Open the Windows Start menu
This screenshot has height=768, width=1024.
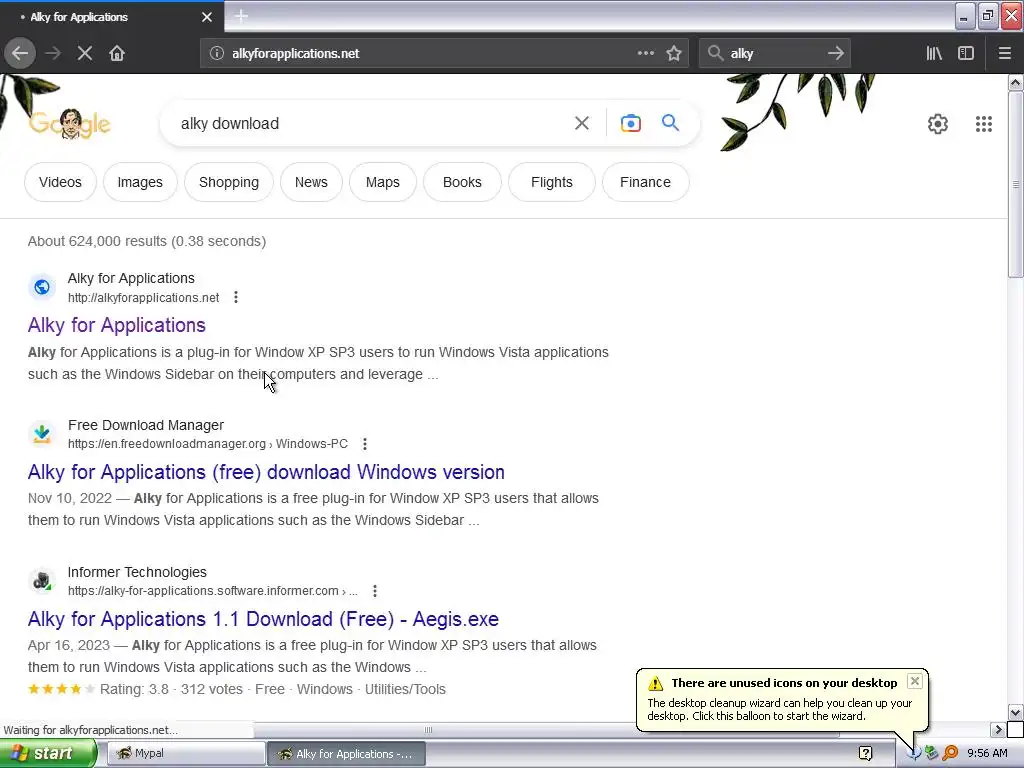tap(48, 754)
